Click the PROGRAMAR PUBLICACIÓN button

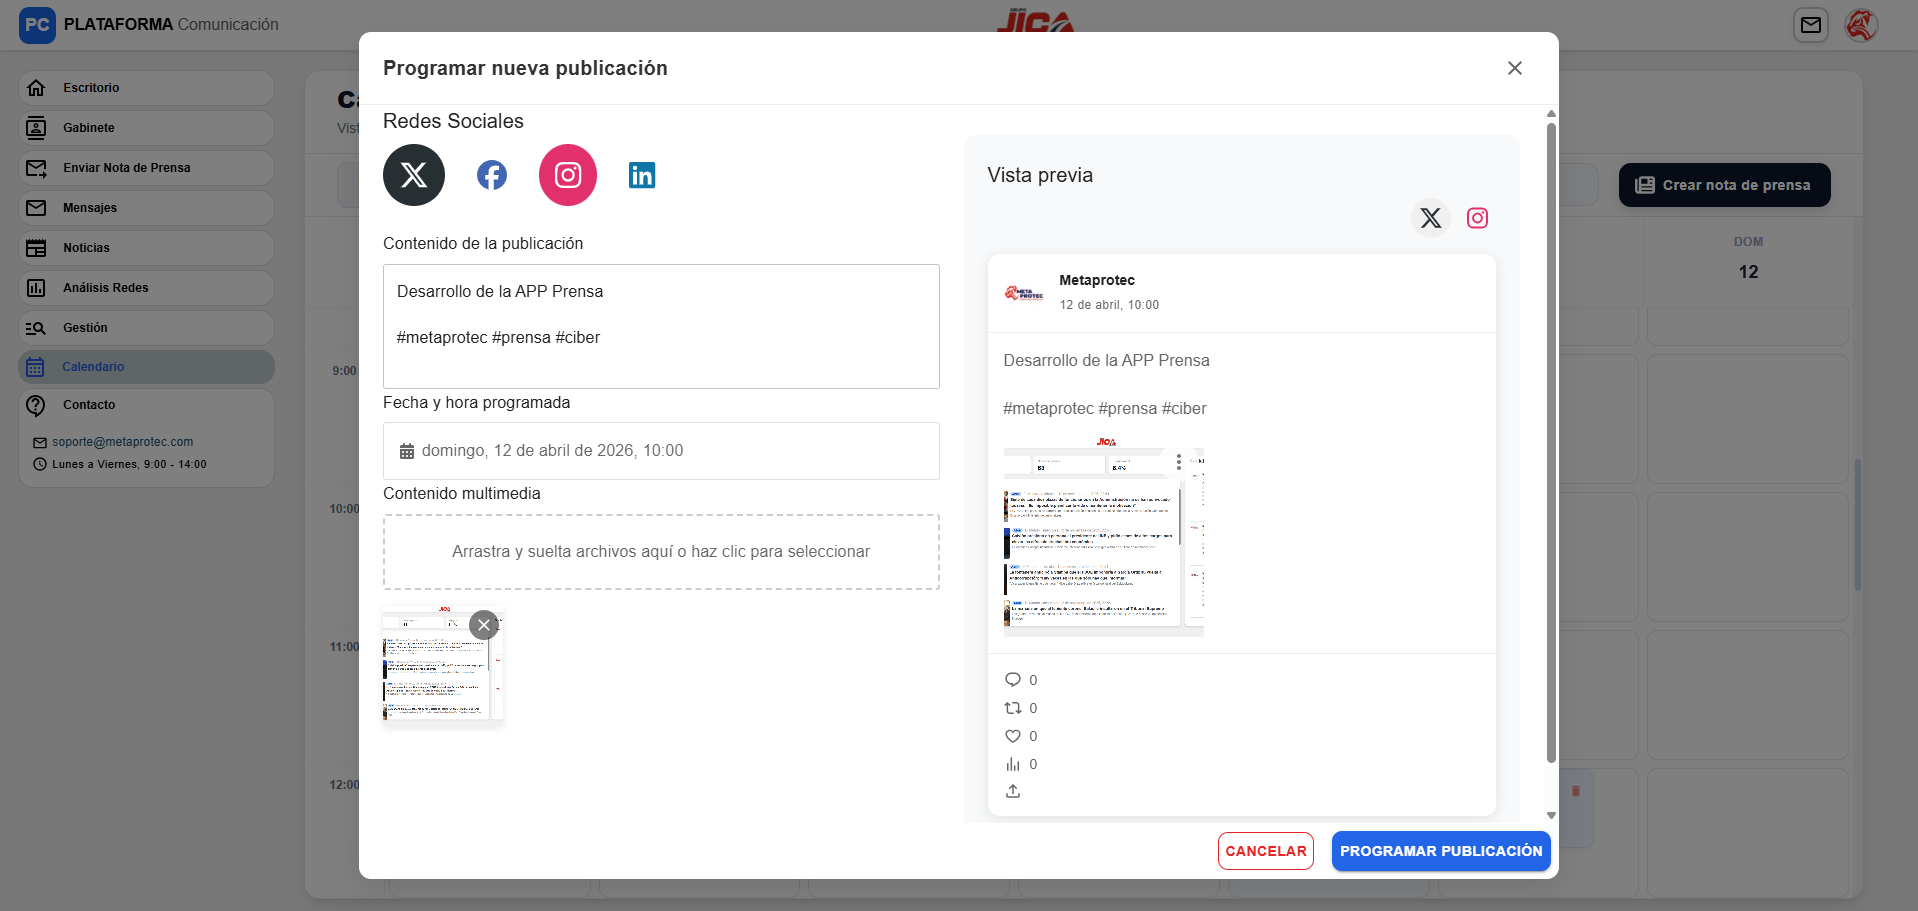click(1440, 850)
